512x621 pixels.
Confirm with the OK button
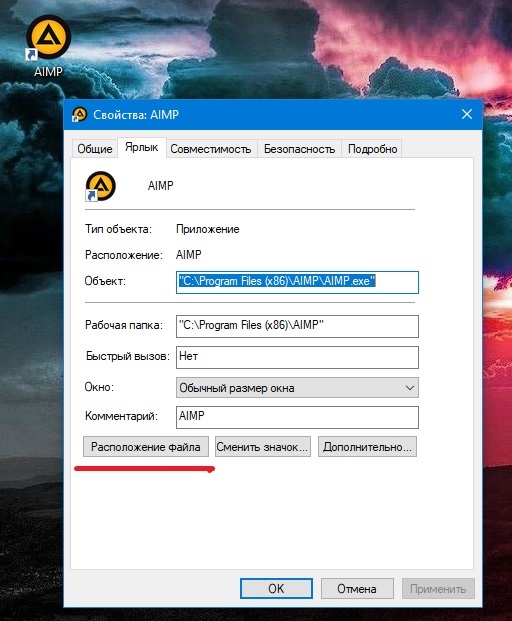click(276, 589)
